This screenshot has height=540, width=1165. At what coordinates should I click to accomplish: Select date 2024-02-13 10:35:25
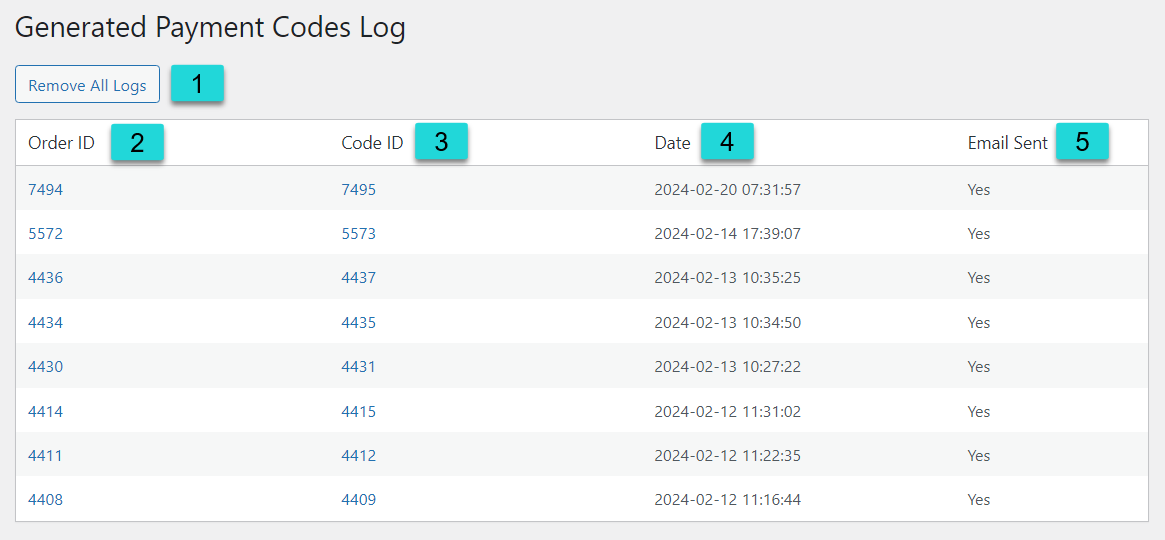coord(727,278)
